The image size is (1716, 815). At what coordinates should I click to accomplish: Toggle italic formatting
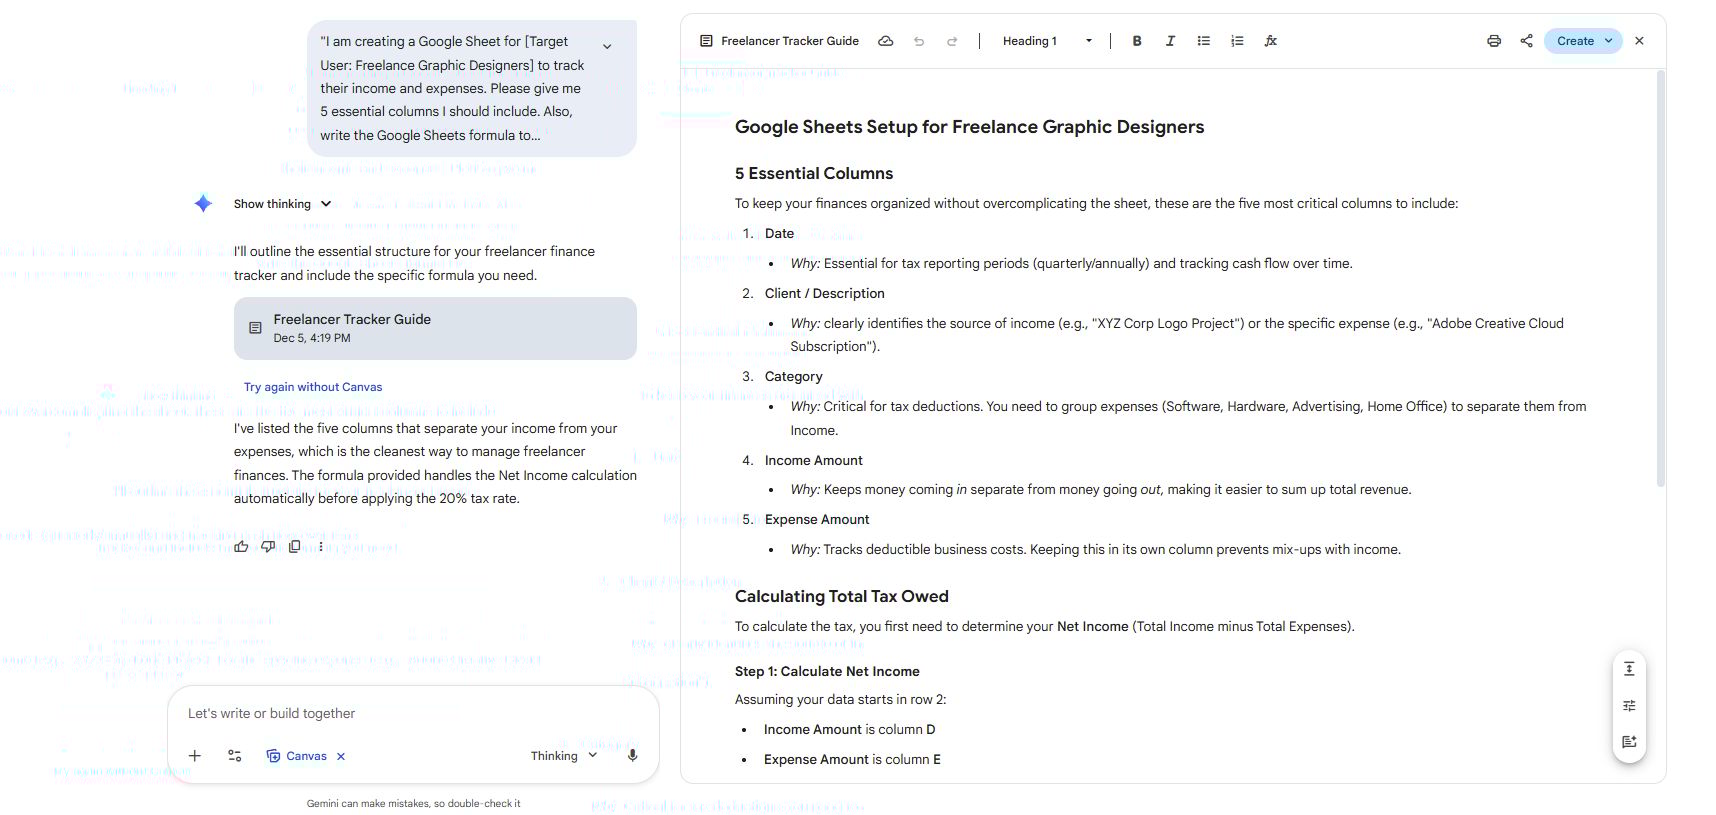point(1170,41)
